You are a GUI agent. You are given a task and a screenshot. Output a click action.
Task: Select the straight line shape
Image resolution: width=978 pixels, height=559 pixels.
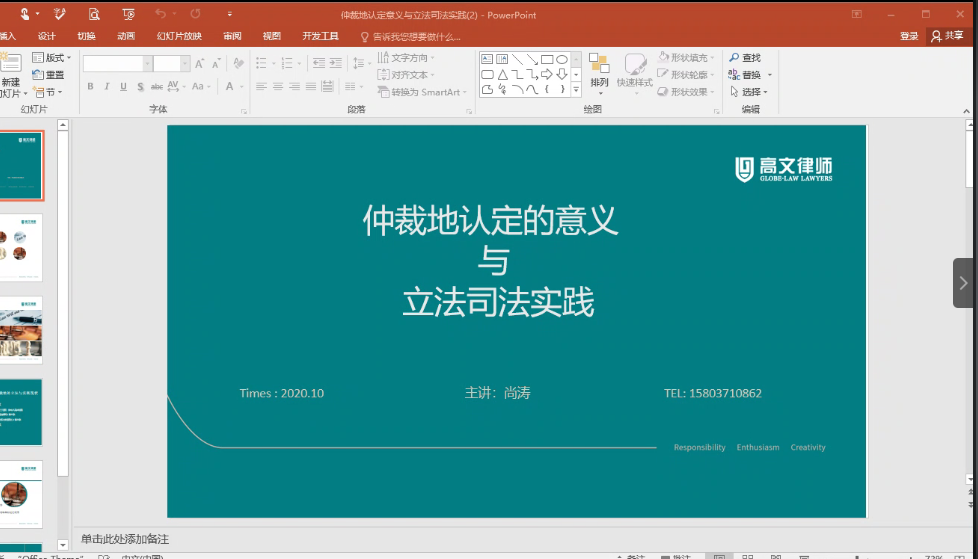(517, 59)
